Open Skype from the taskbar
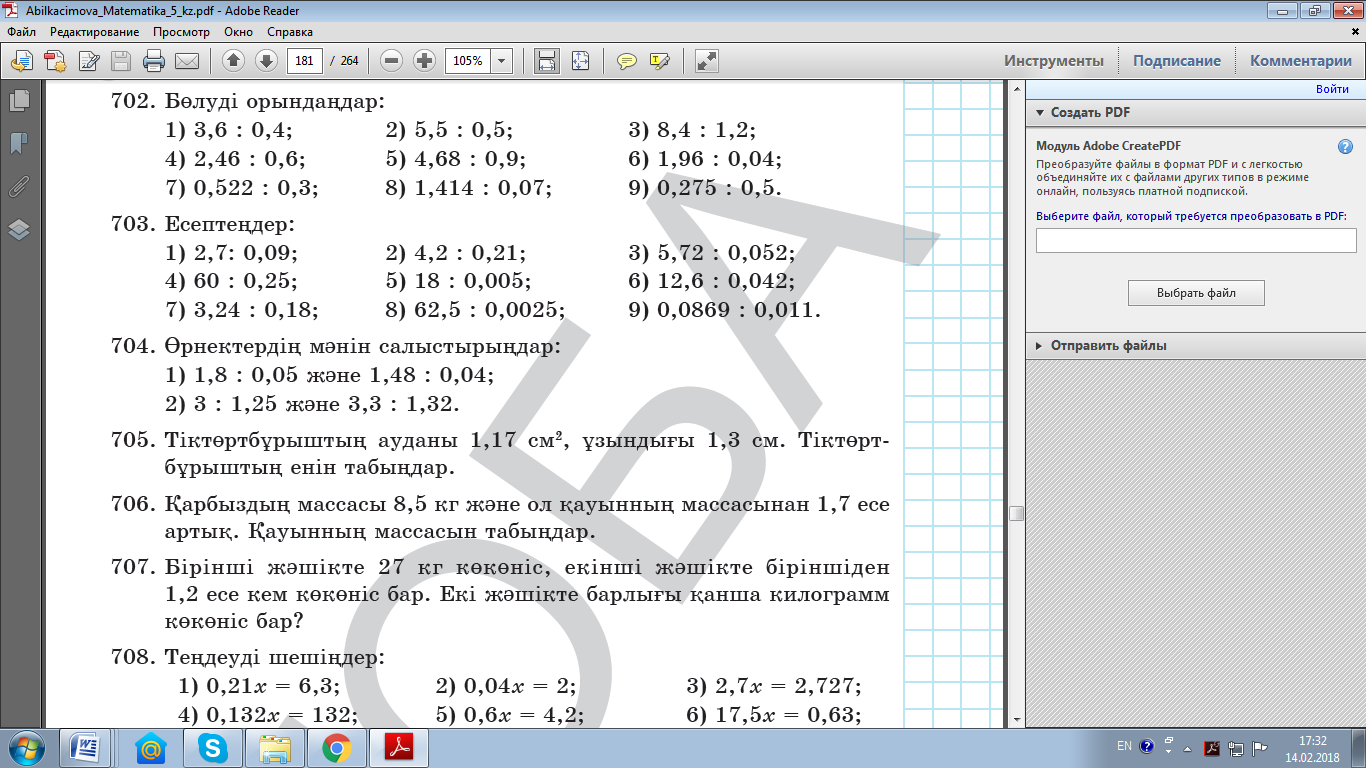 213,748
